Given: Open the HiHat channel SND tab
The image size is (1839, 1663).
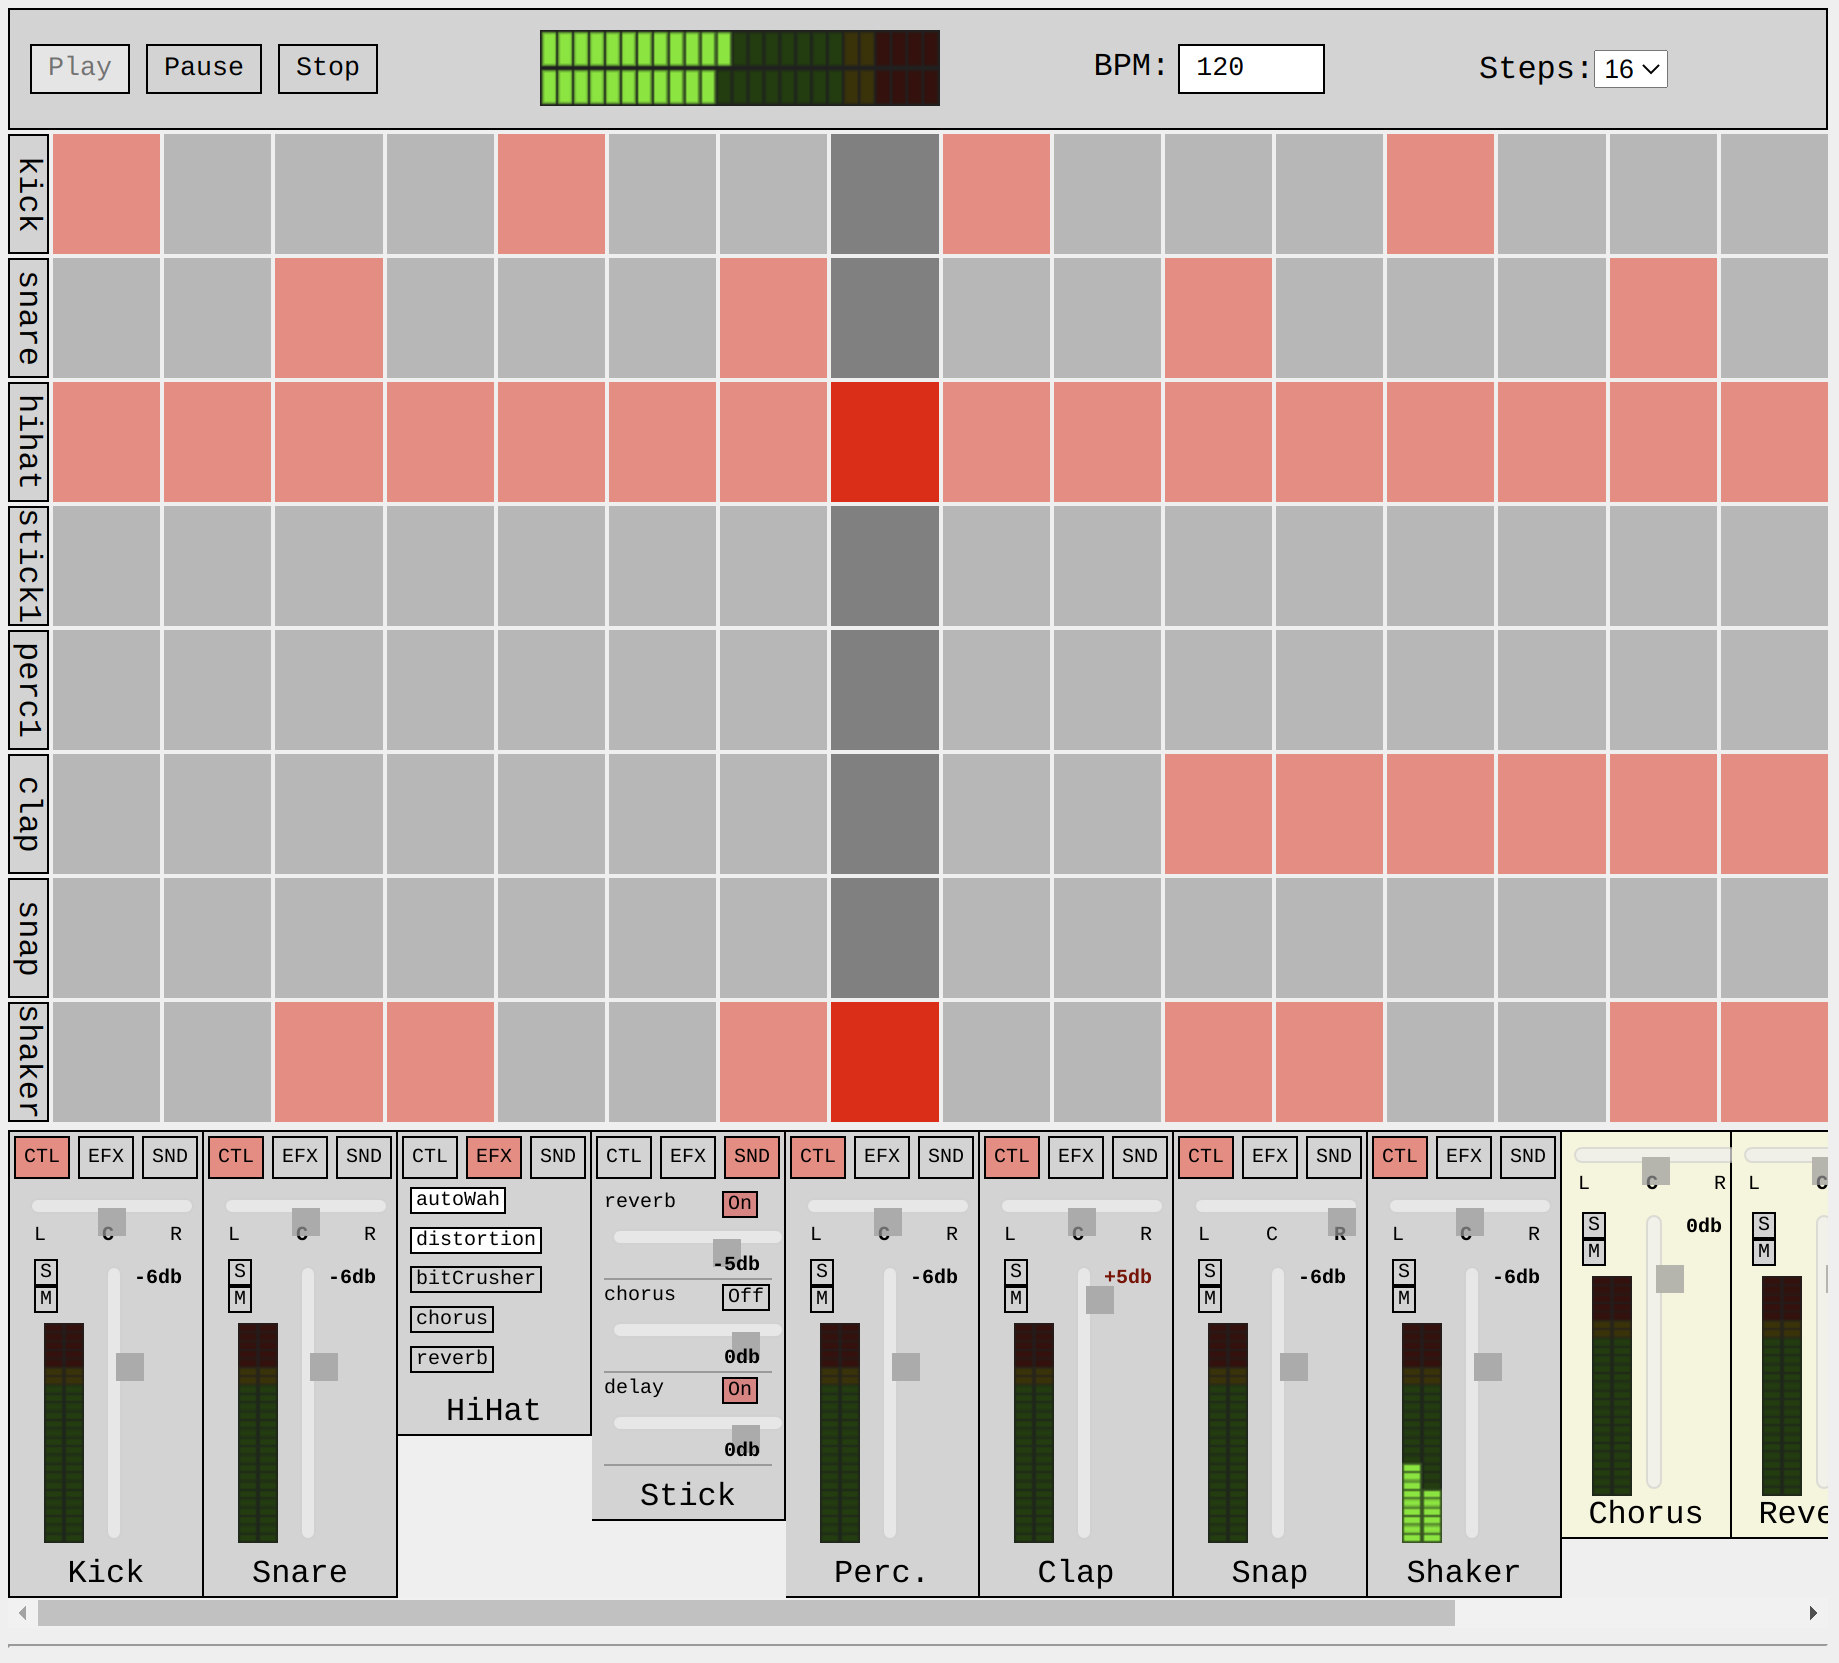Looking at the screenshot, I should point(558,1157).
